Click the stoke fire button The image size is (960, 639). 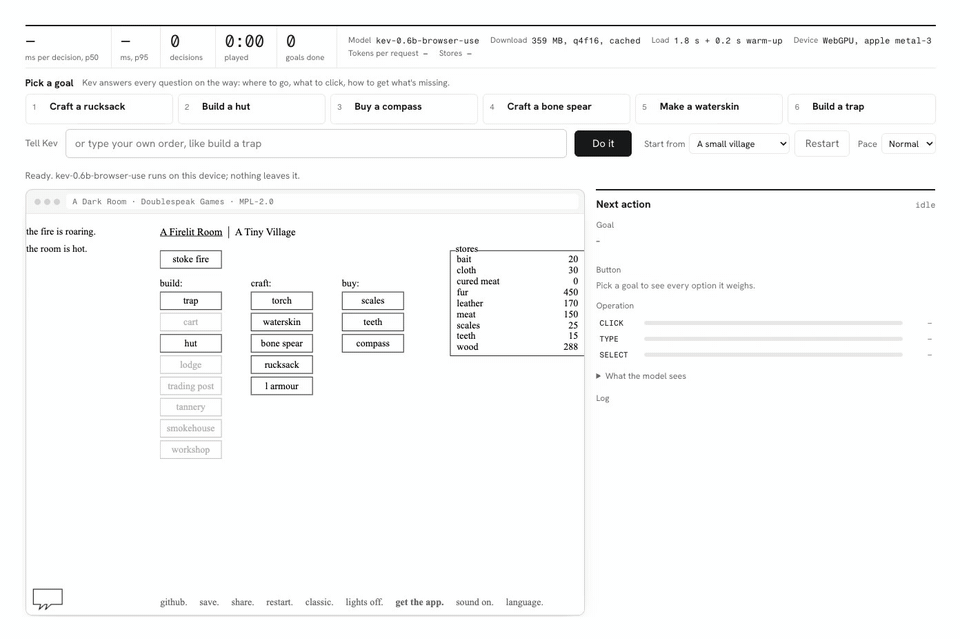(190, 260)
